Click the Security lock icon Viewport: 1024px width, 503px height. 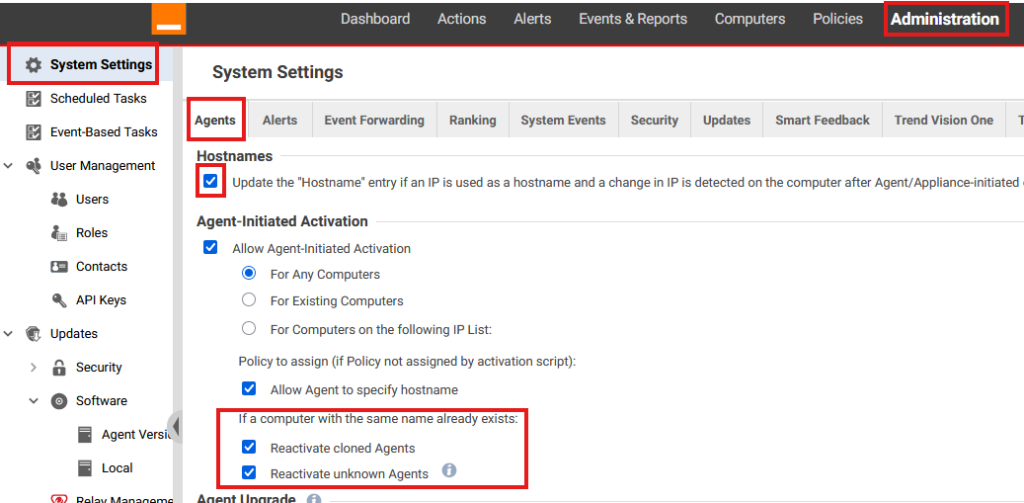tap(58, 367)
